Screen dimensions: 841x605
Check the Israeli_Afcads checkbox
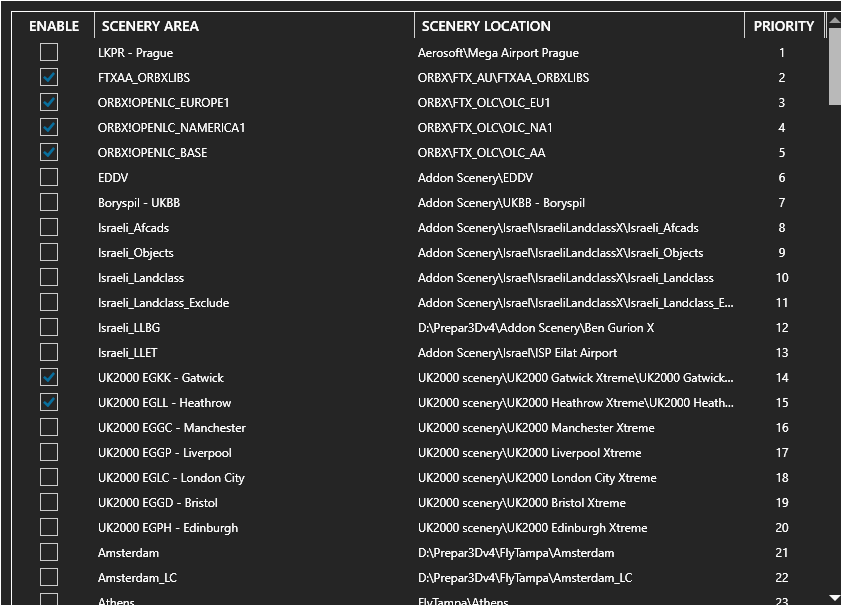coord(49,227)
